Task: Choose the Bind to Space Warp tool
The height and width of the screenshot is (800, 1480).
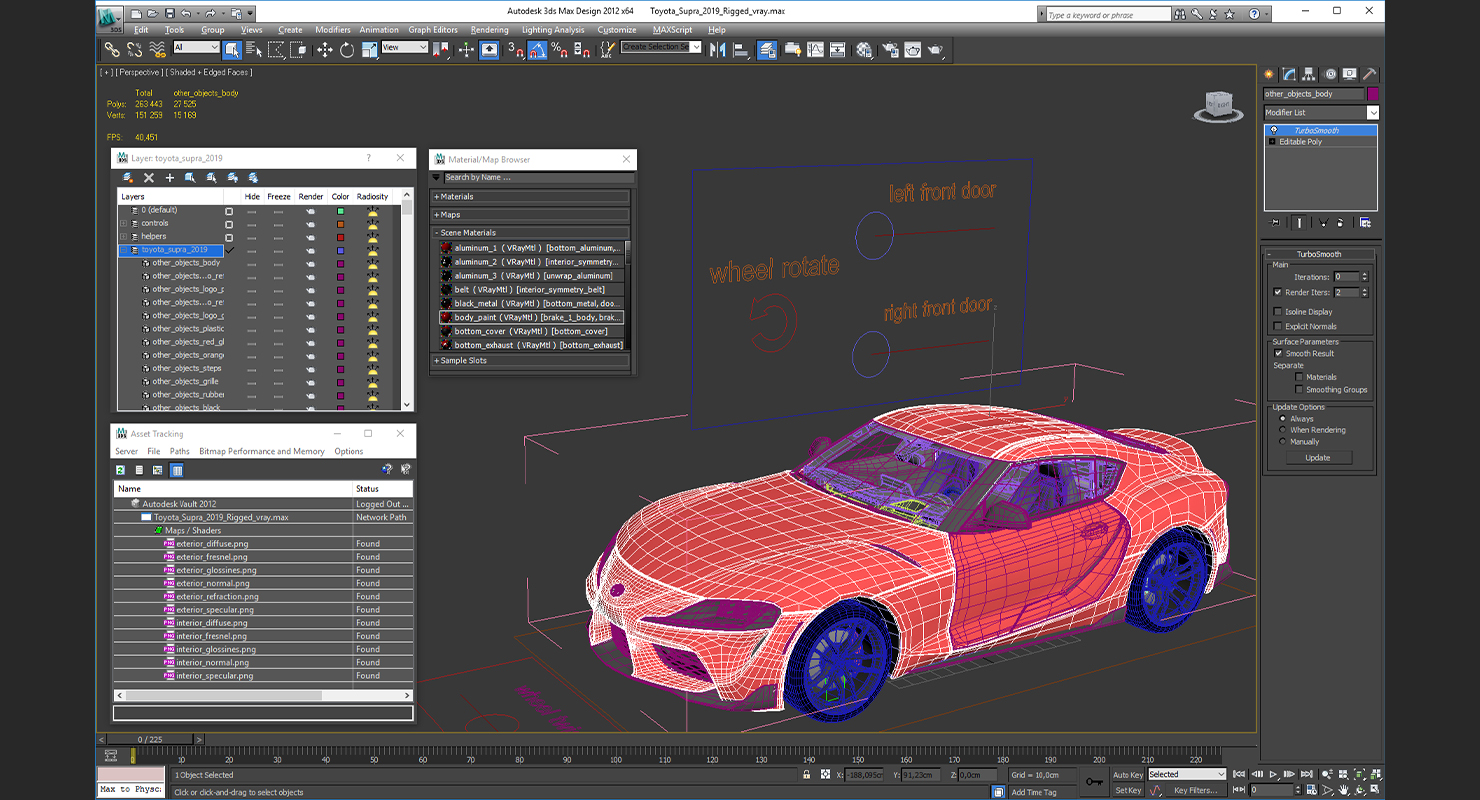Action: (157, 49)
